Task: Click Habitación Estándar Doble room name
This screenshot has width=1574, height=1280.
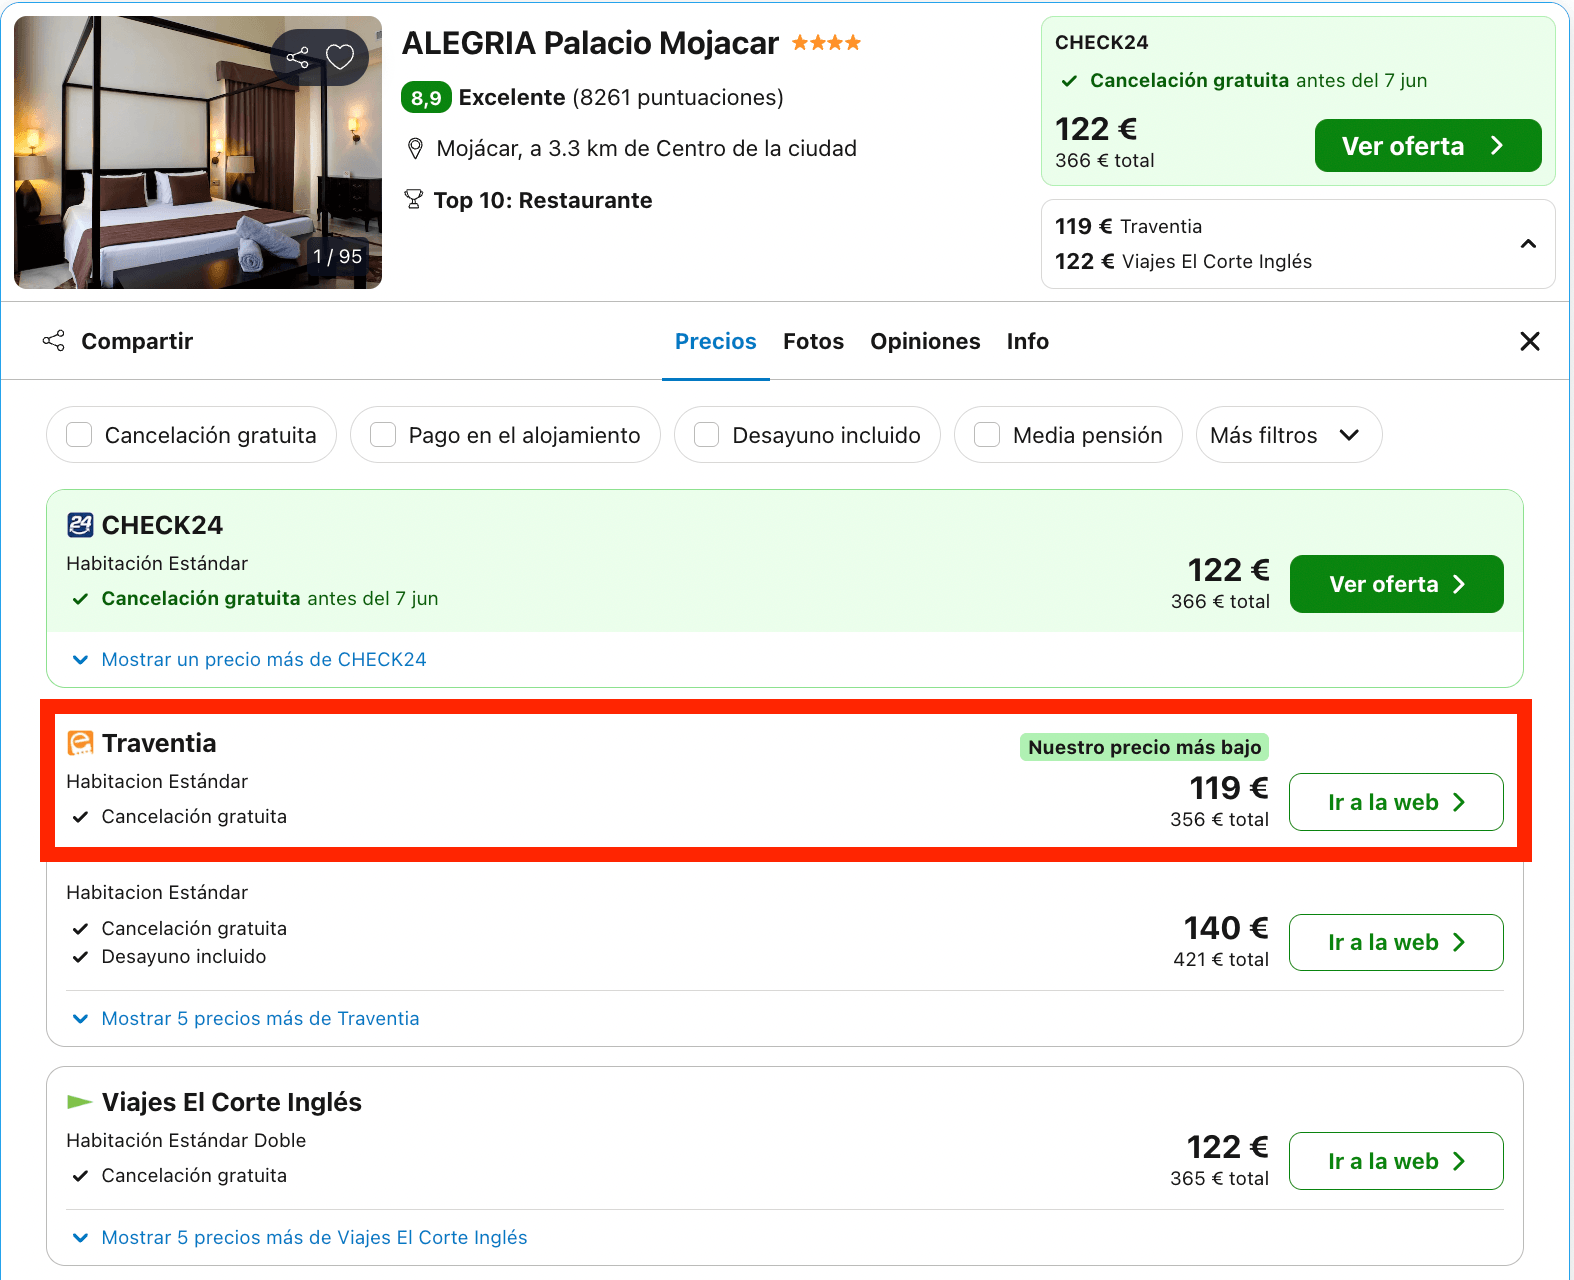Action: (x=186, y=1140)
